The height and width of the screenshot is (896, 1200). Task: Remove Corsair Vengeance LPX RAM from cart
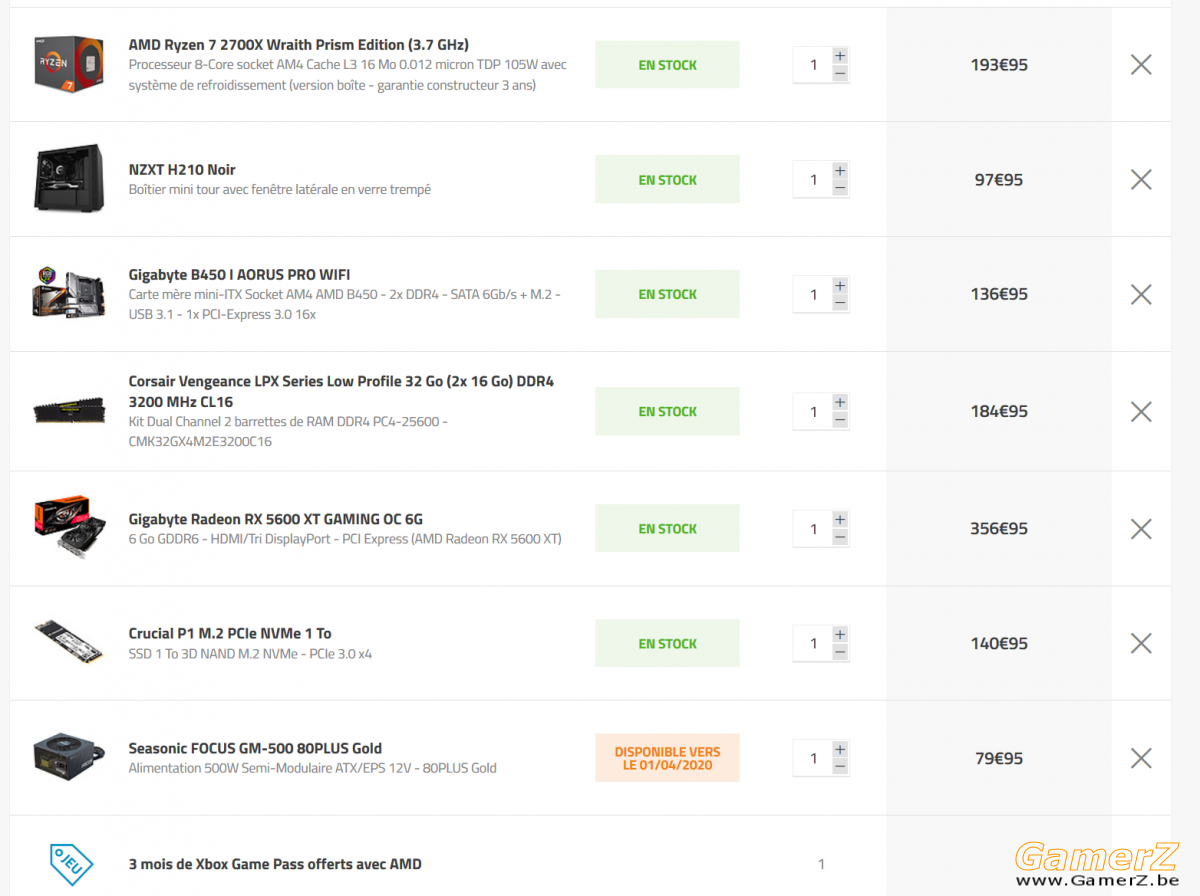point(1141,411)
